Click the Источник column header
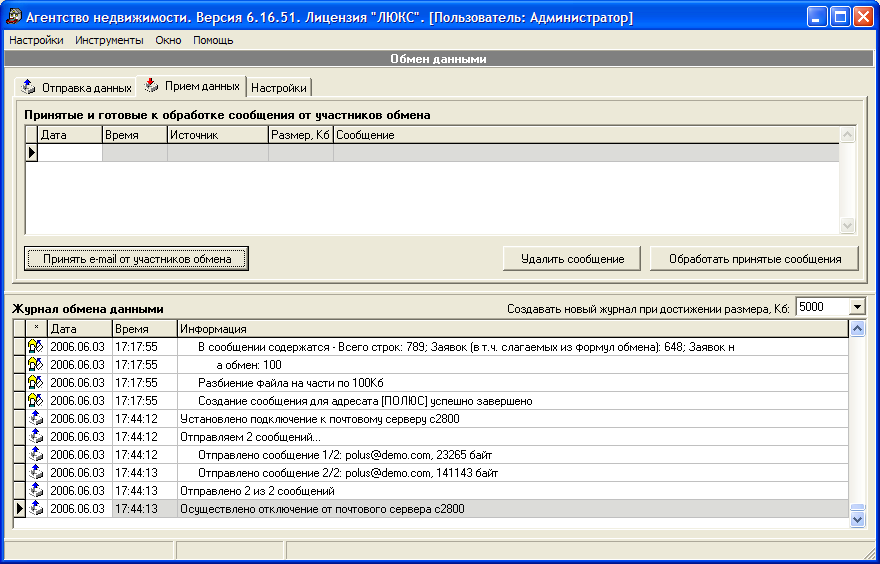Image resolution: width=880 pixels, height=564 pixels. click(x=218, y=135)
